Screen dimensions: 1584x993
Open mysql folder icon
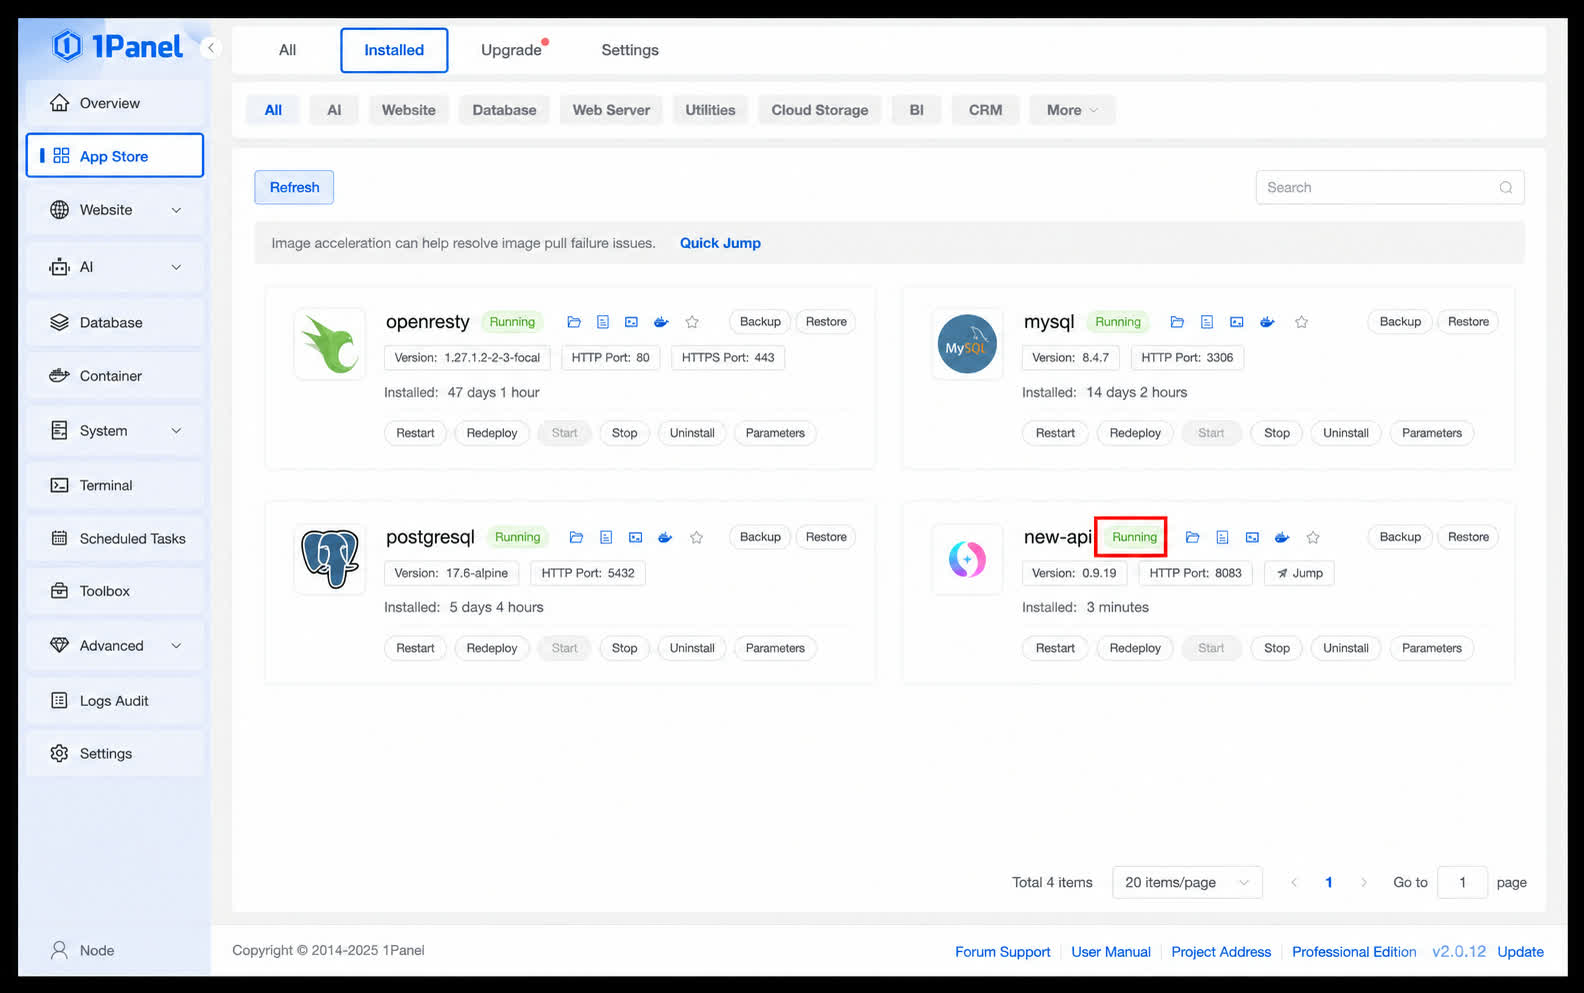coord(1177,322)
